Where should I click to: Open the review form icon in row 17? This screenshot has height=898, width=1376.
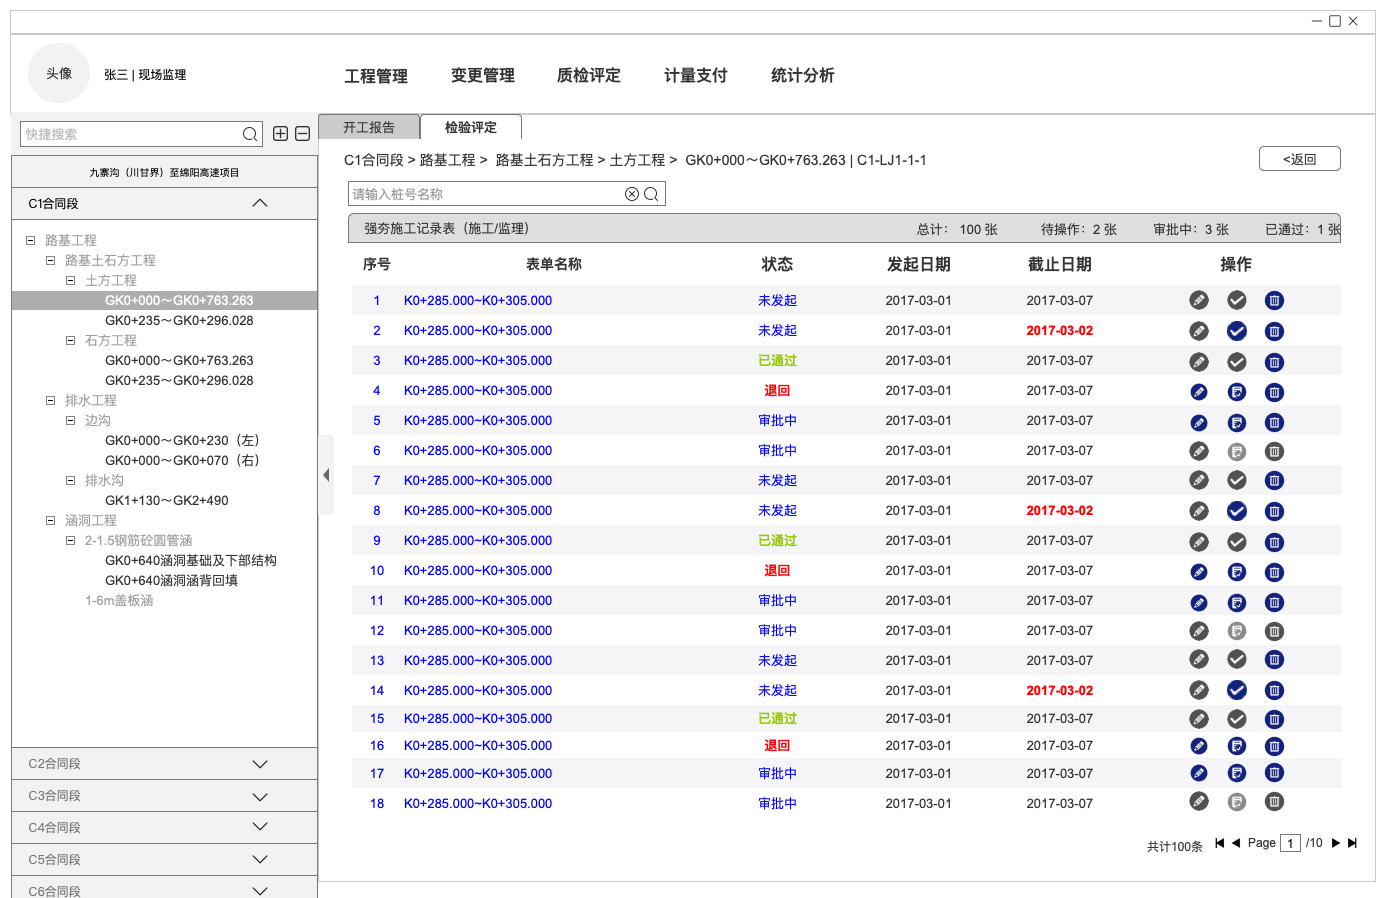(x=1237, y=773)
